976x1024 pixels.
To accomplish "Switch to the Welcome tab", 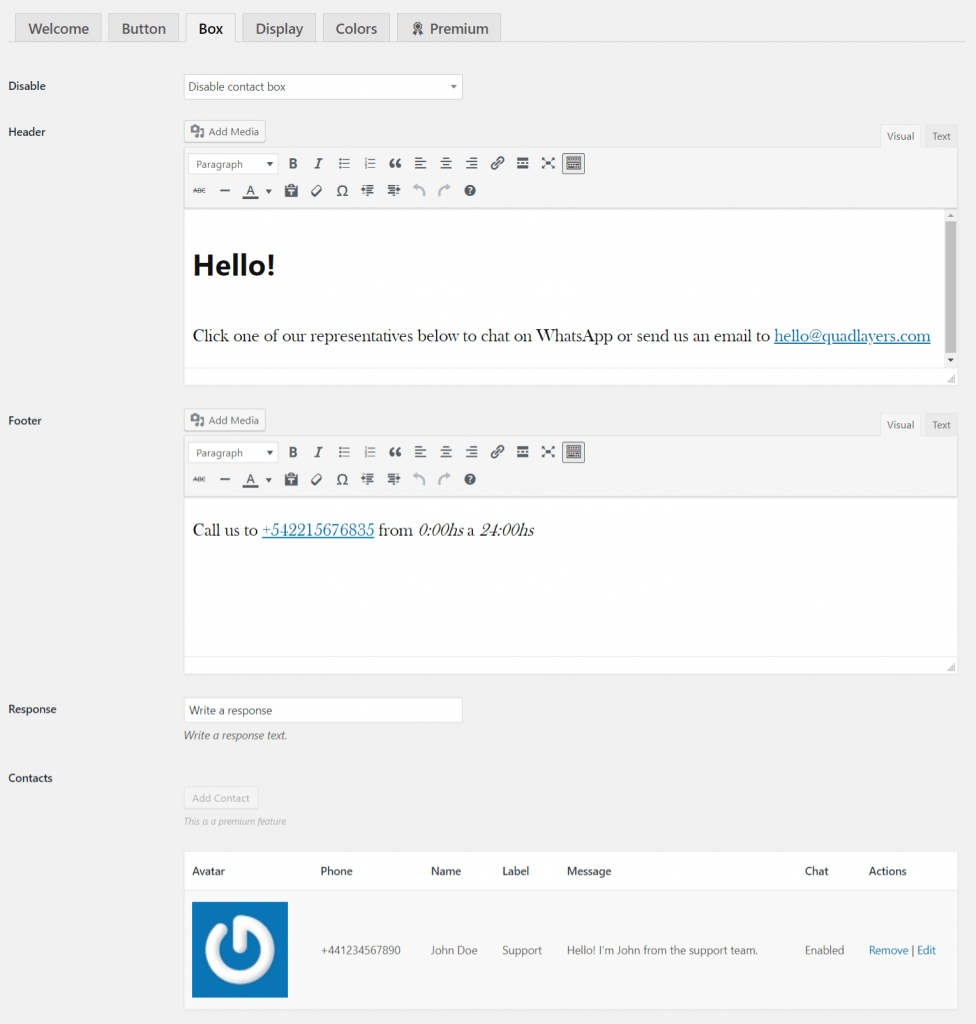I will 58,28.
